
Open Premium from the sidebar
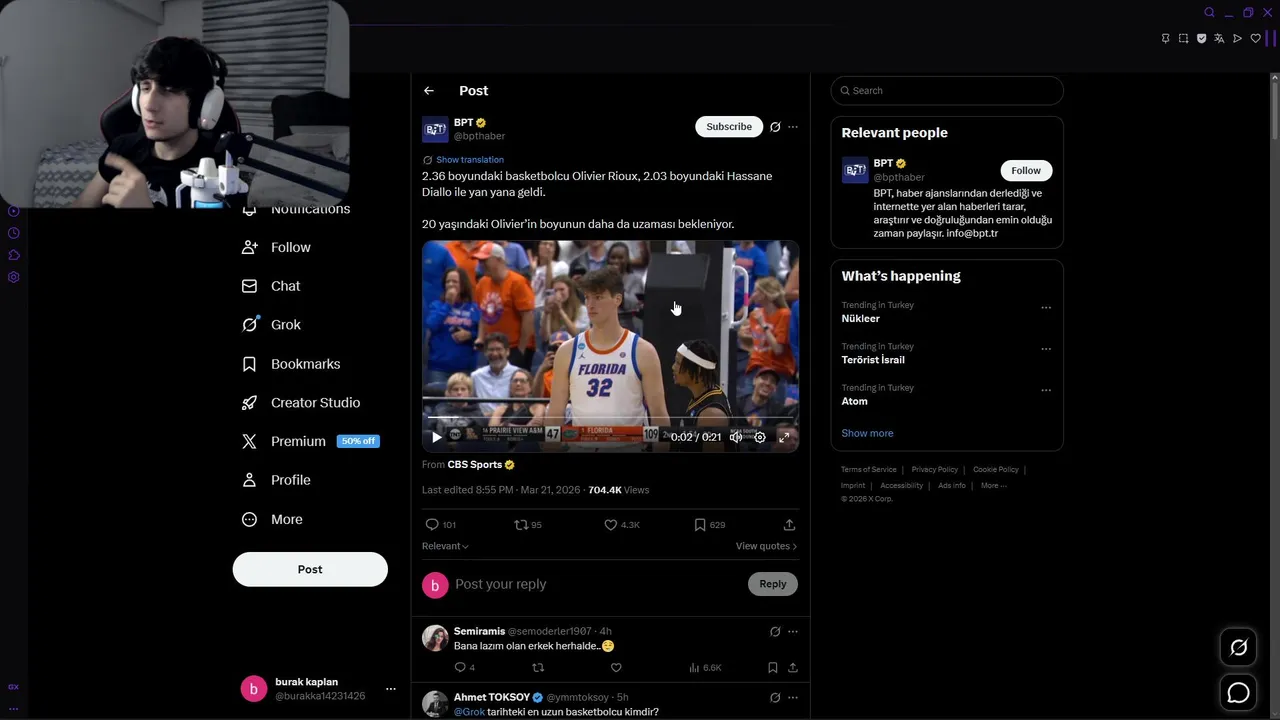click(284, 441)
